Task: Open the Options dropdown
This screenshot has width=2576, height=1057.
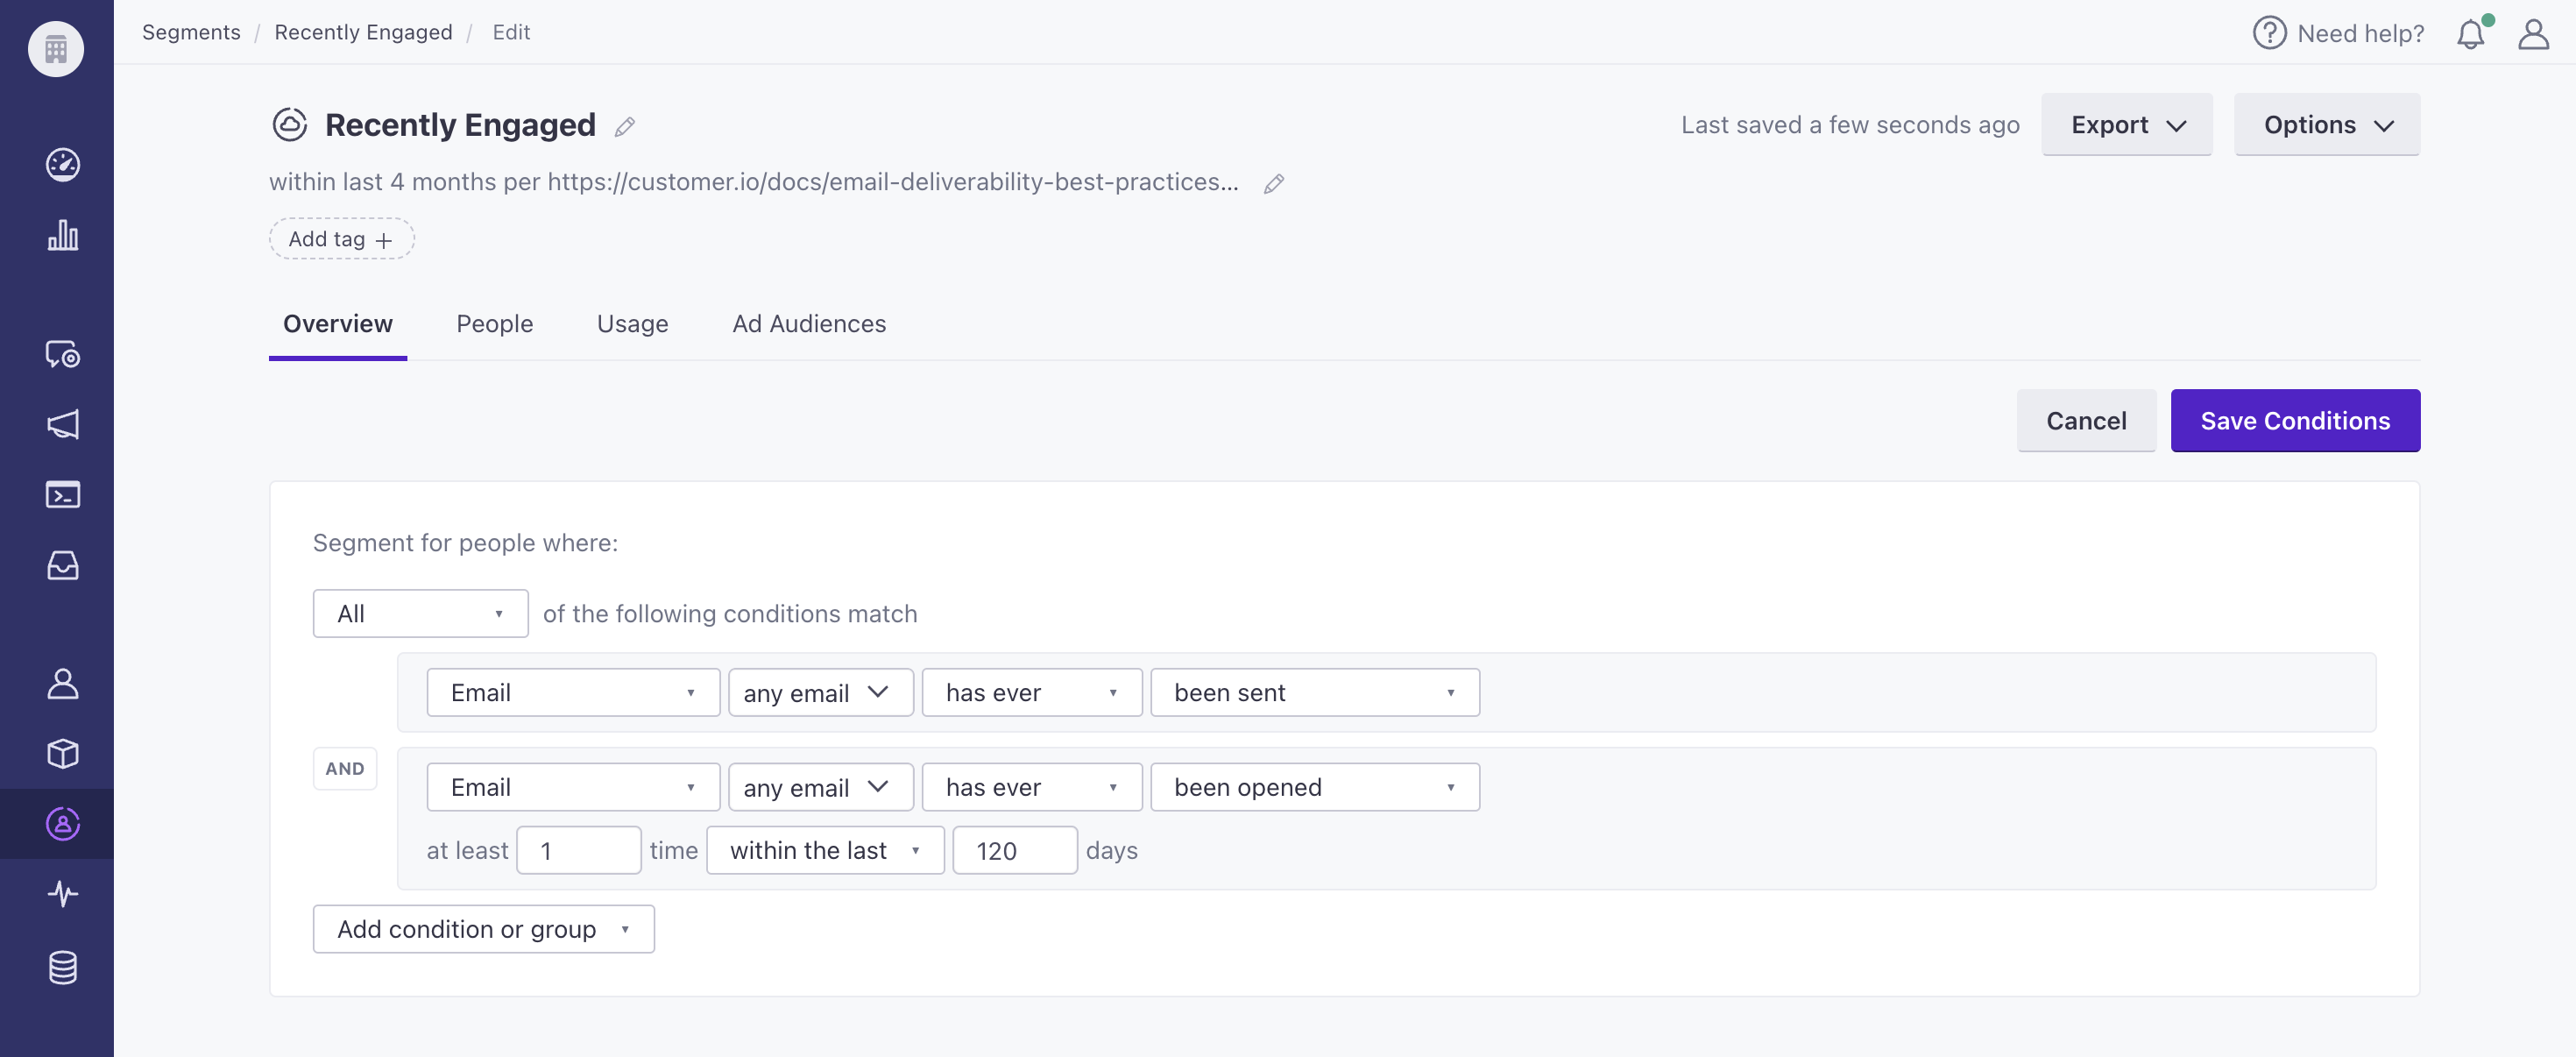Action: [x=2326, y=125]
